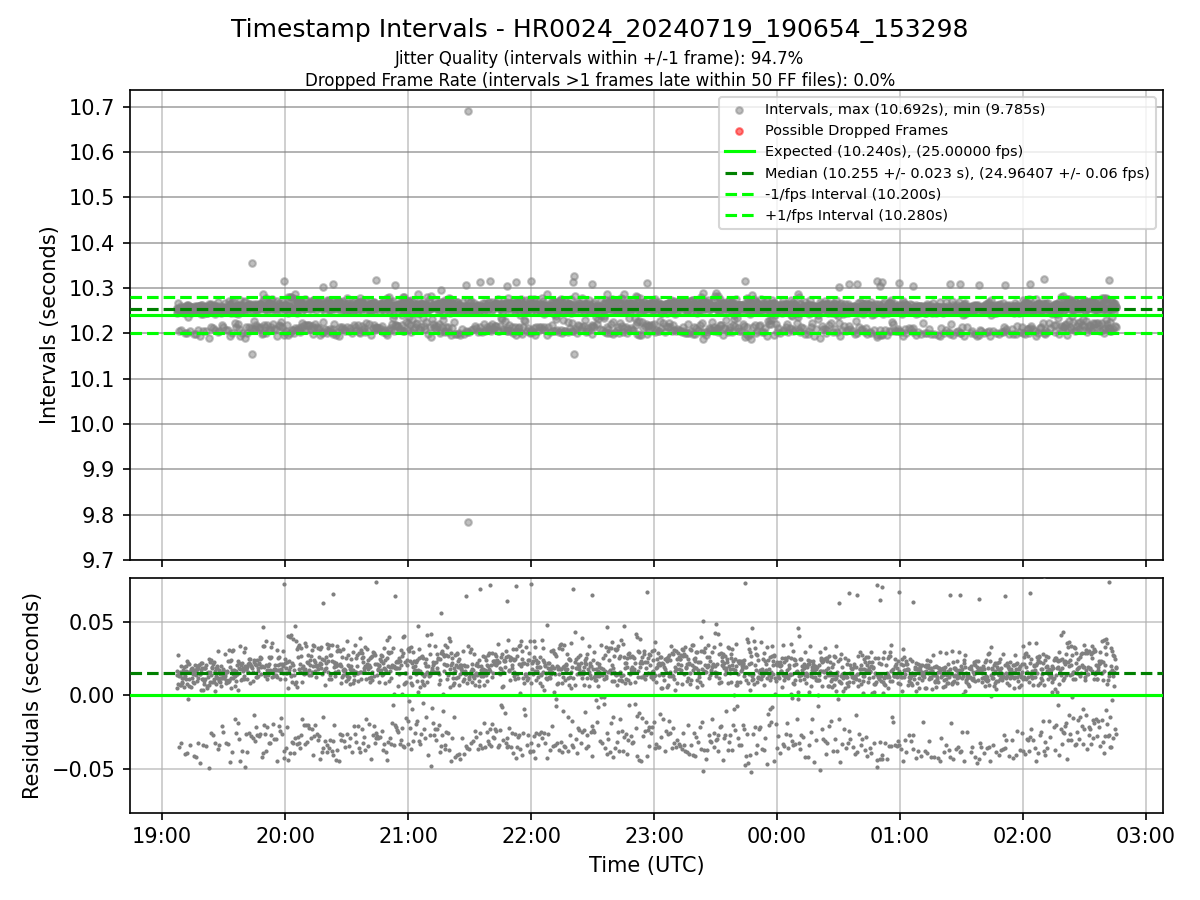This screenshot has height=900, width=1200.
Task: Click legend entry 'Median (10.255 +/- 0.023 s)'
Action: click(957, 173)
